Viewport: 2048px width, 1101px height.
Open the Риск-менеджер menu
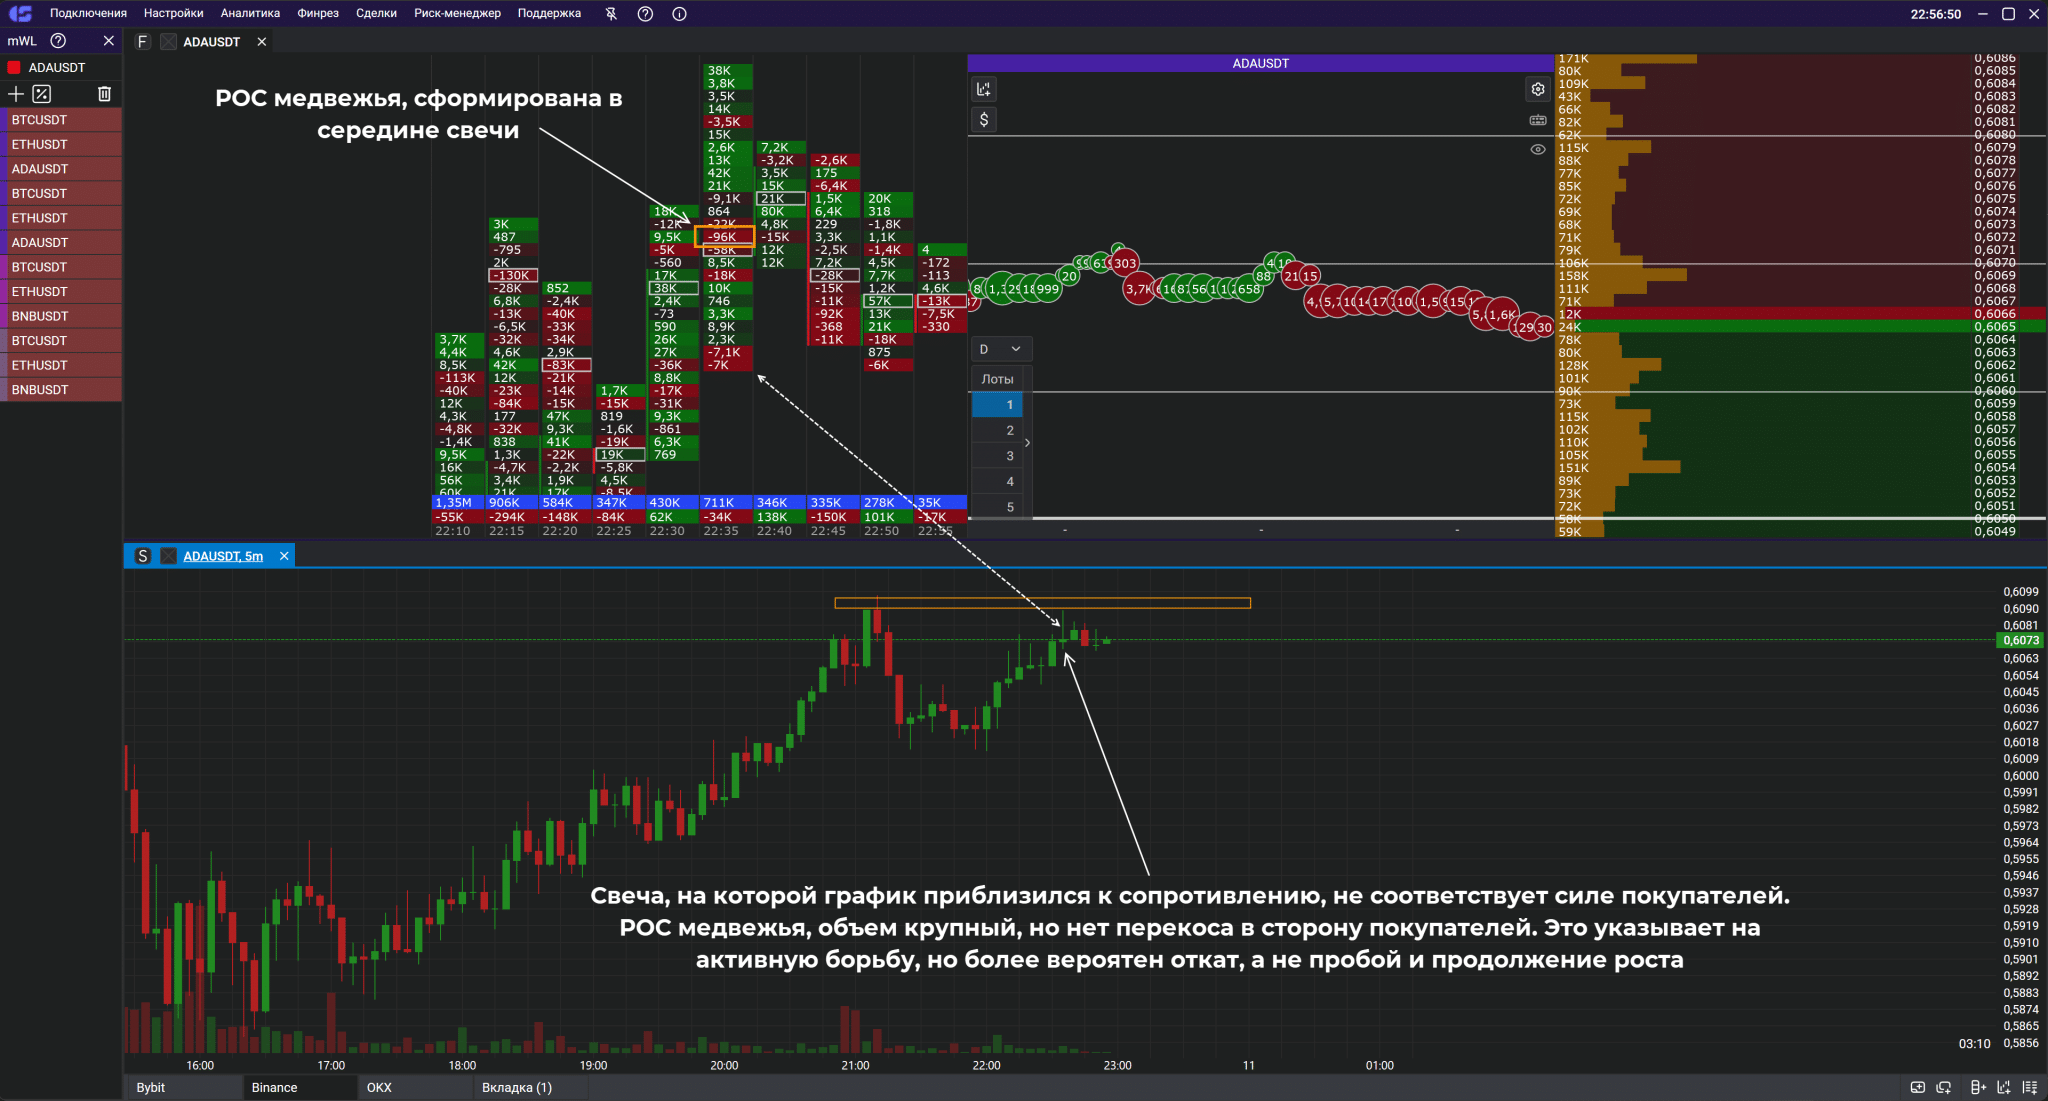(x=457, y=14)
